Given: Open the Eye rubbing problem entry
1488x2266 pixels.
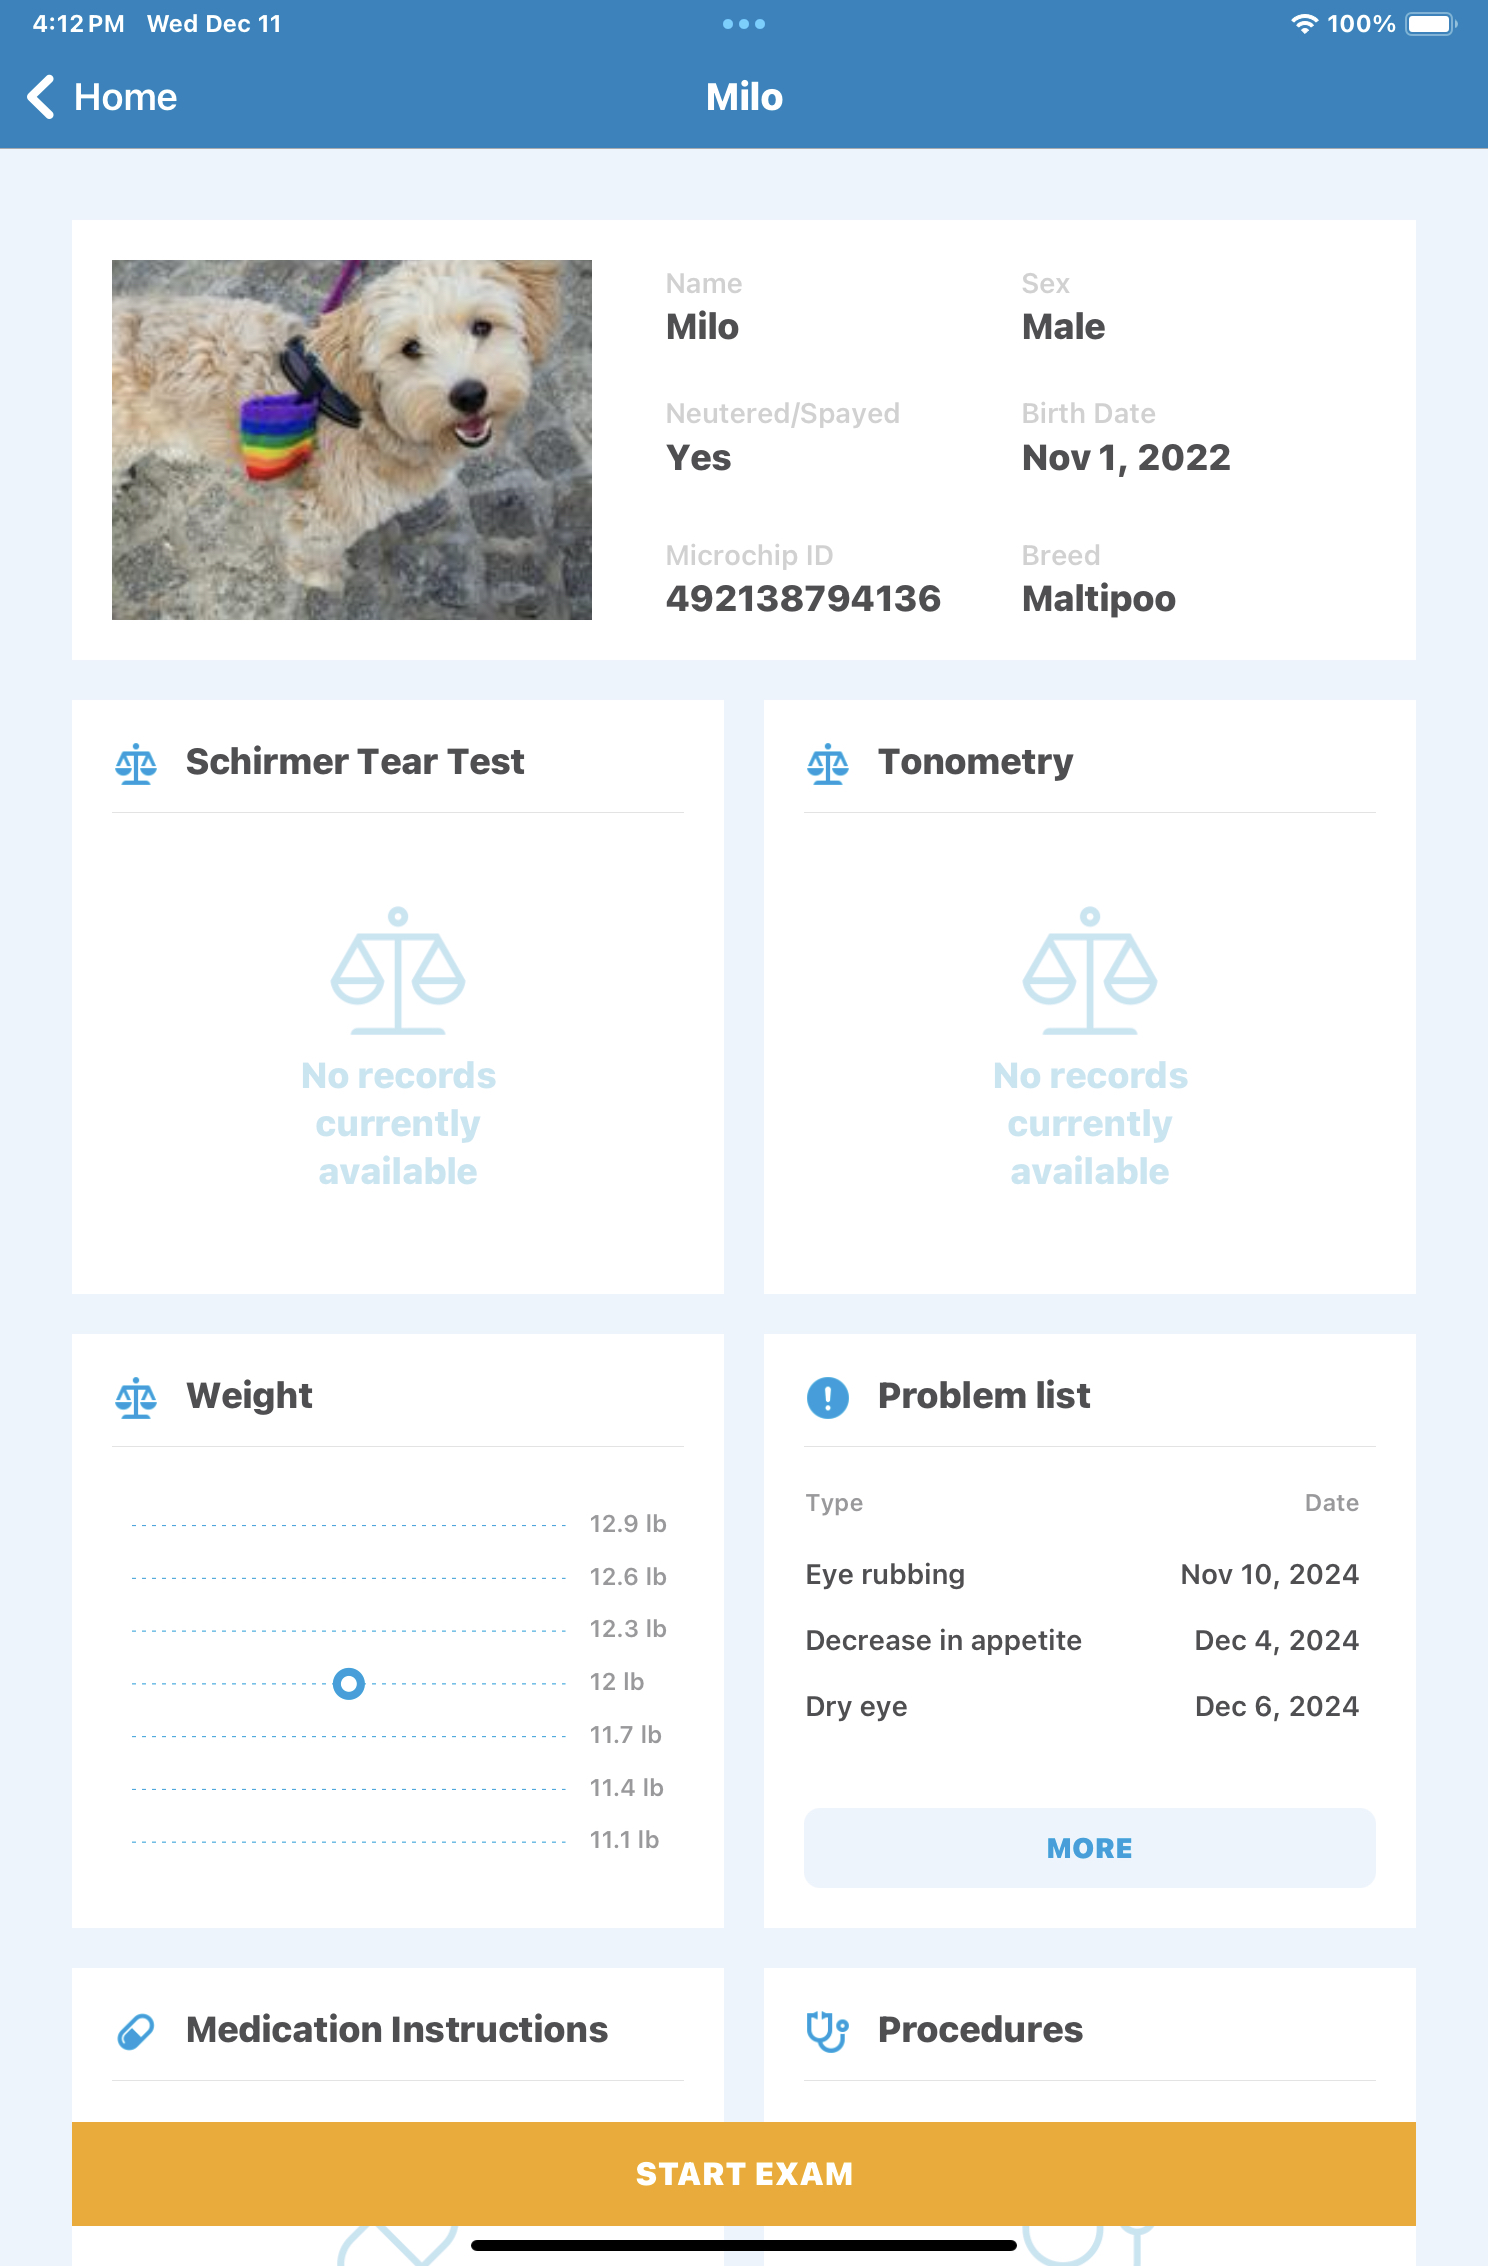Looking at the screenshot, I should pos(1082,1574).
